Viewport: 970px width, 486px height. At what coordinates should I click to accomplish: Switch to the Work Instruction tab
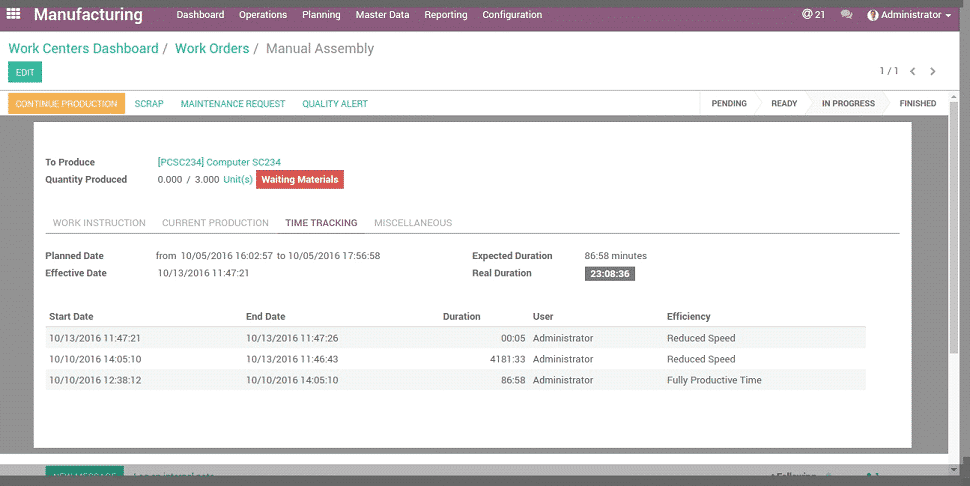pos(99,223)
